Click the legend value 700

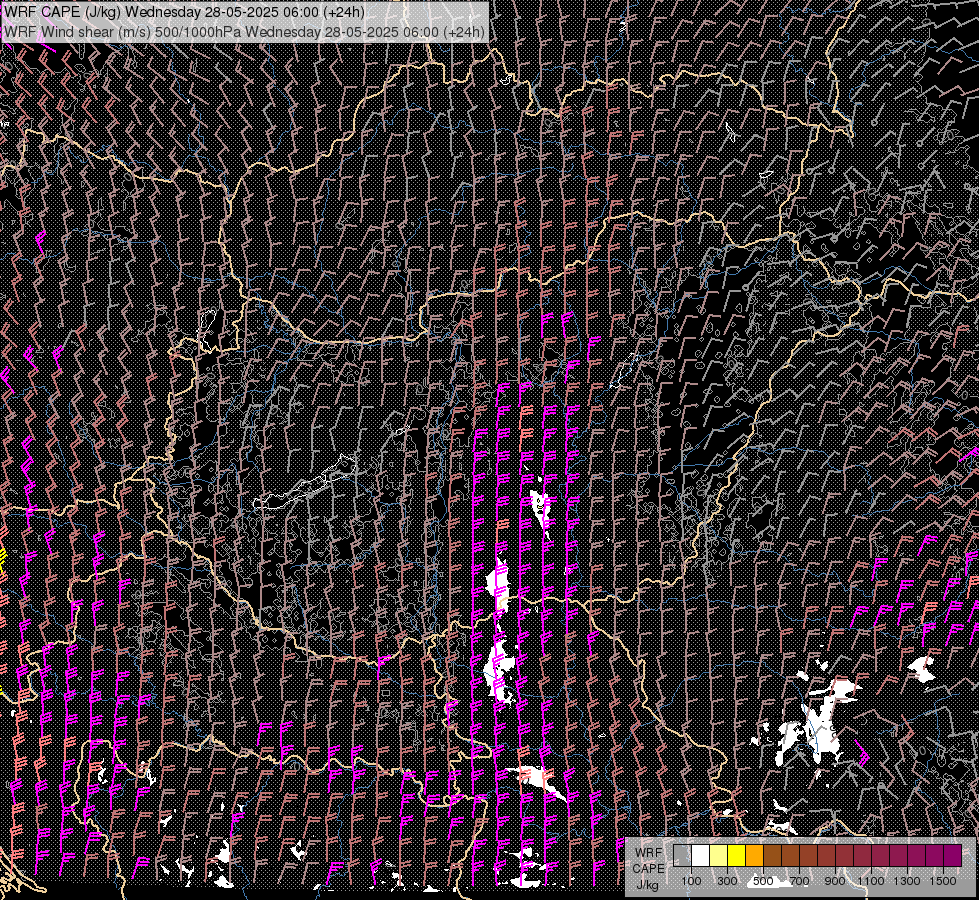point(799,881)
